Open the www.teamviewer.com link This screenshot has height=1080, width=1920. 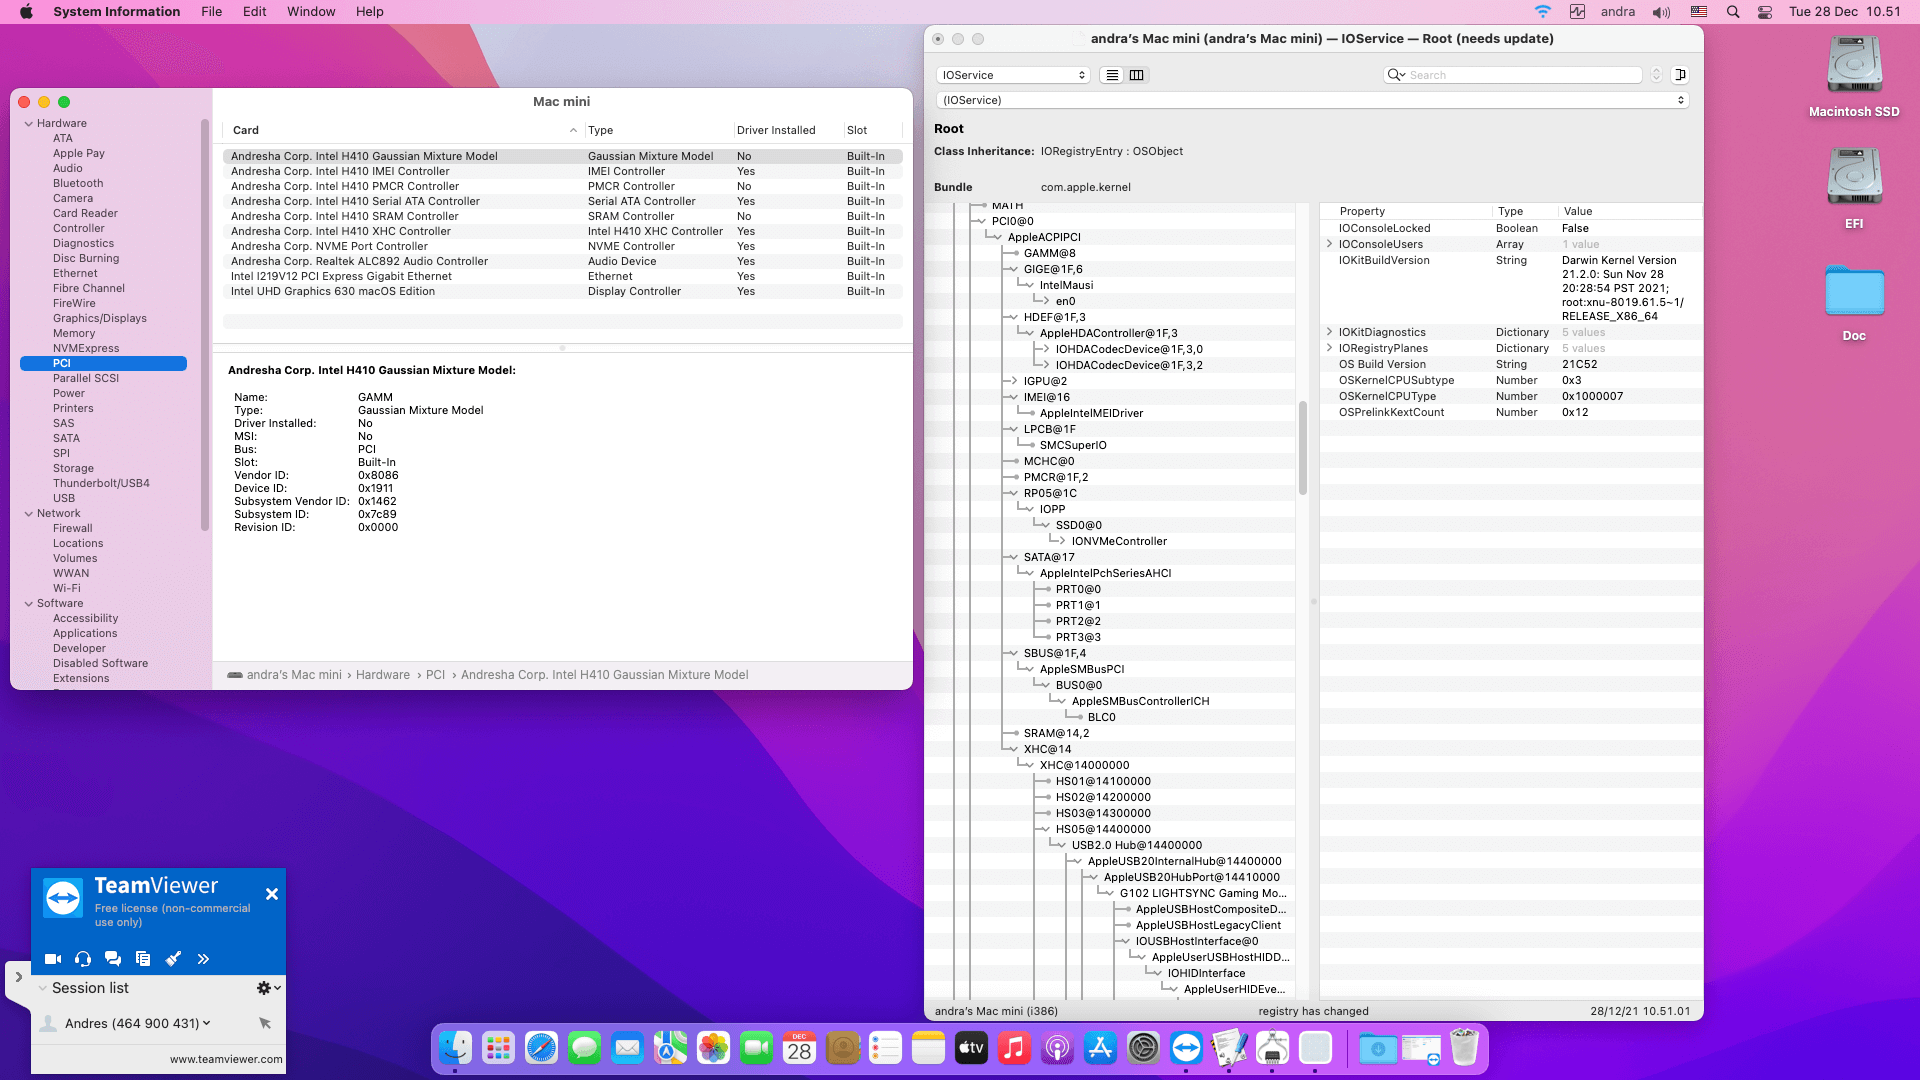[225, 1059]
